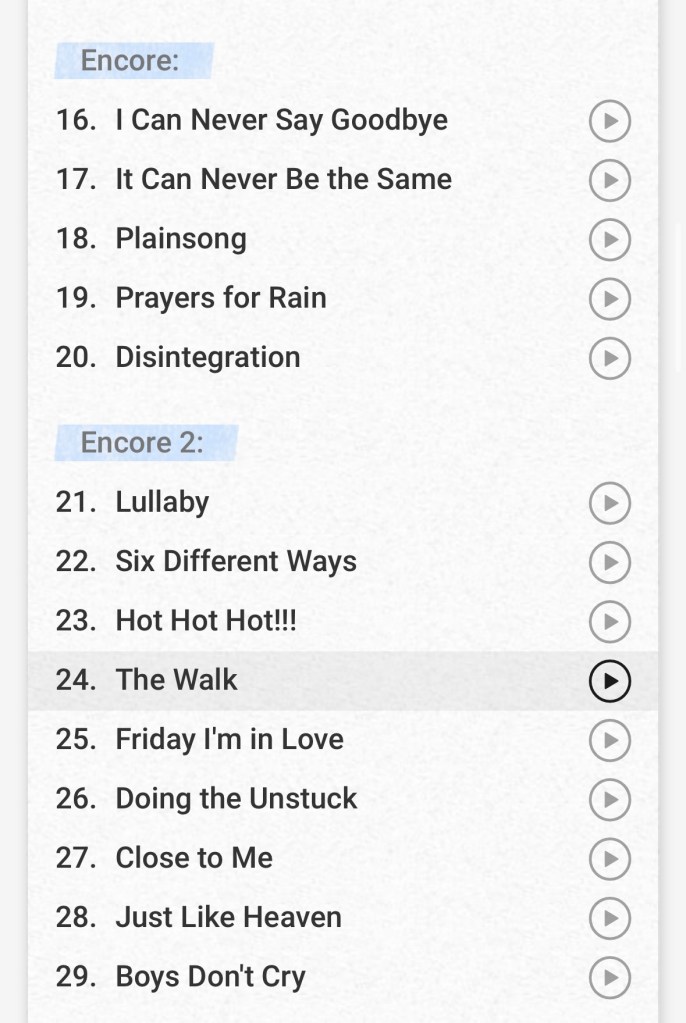Hit play button for Just Like Heaven
Image resolution: width=686 pixels, height=1023 pixels.
(609, 918)
